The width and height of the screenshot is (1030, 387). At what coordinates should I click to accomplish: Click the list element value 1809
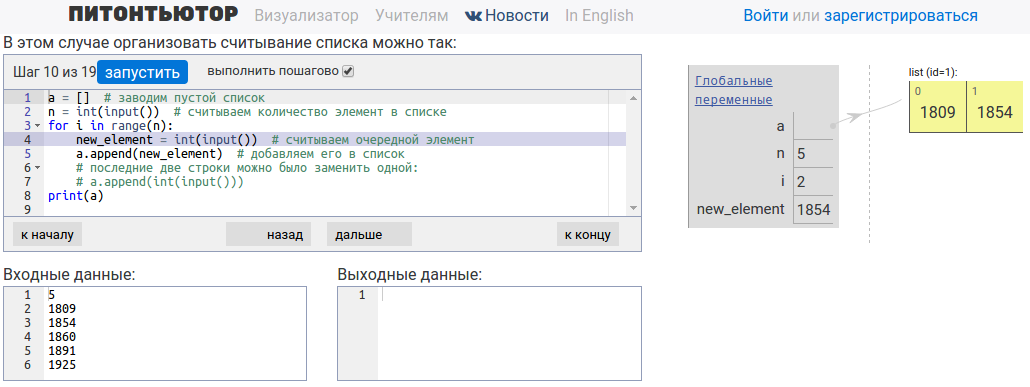[937, 112]
